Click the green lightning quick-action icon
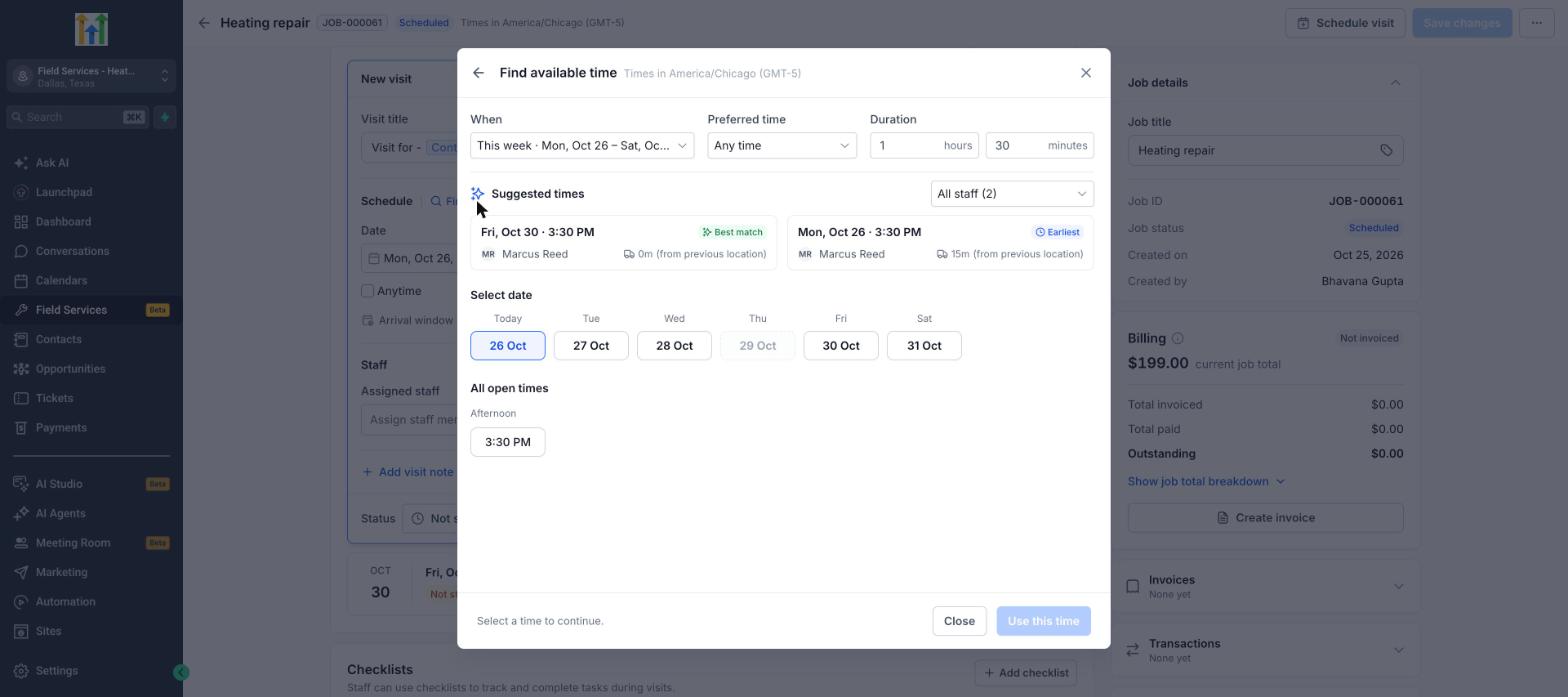Screen dimensions: 1568x697 [x=165, y=117]
